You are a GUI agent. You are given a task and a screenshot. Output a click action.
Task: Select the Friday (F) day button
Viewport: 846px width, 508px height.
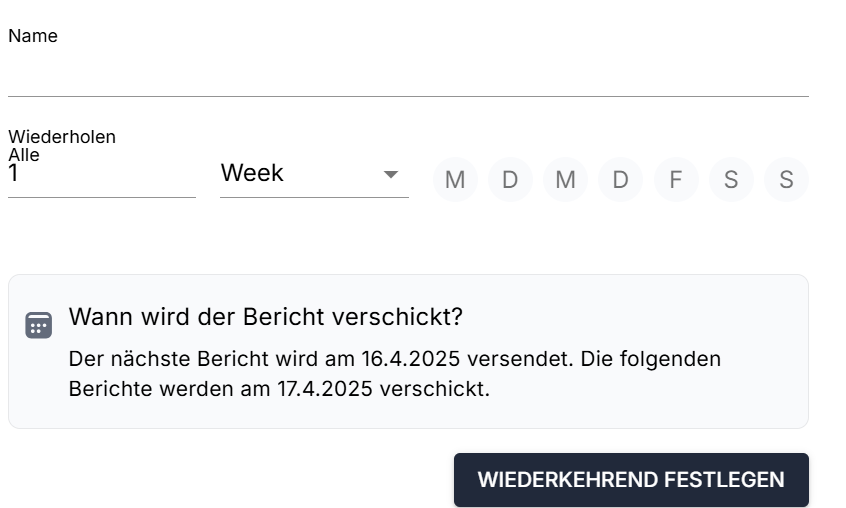tap(676, 180)
